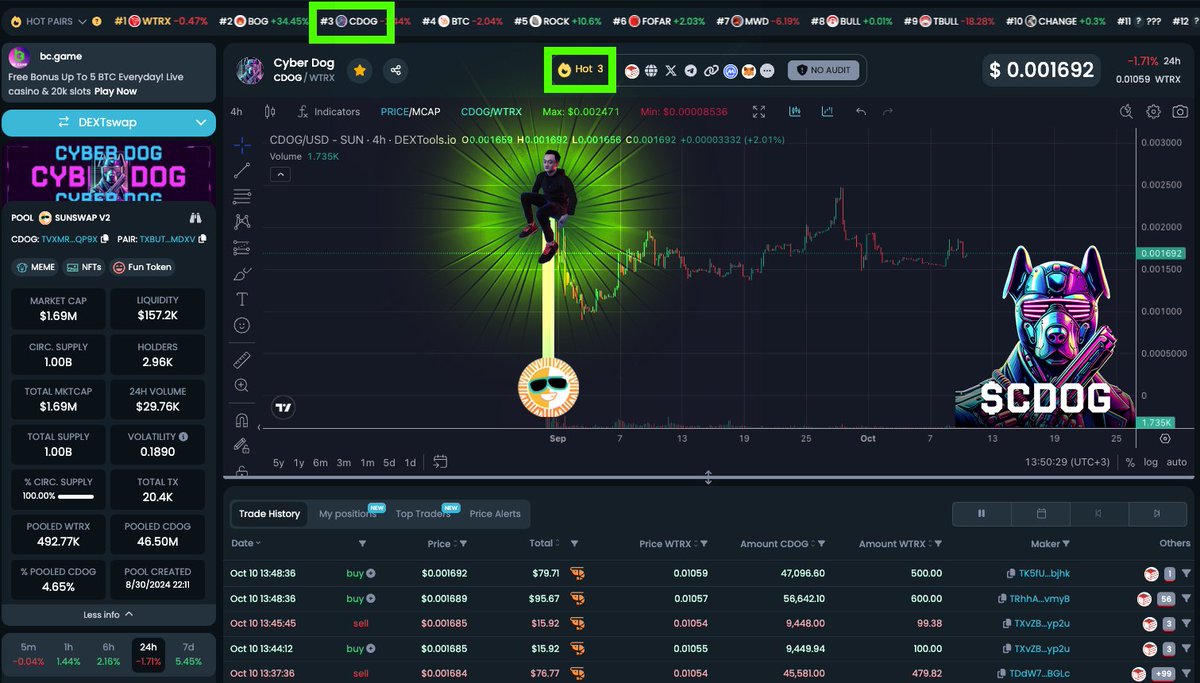Open pool explorer binoculars icon

click(196, 217)
